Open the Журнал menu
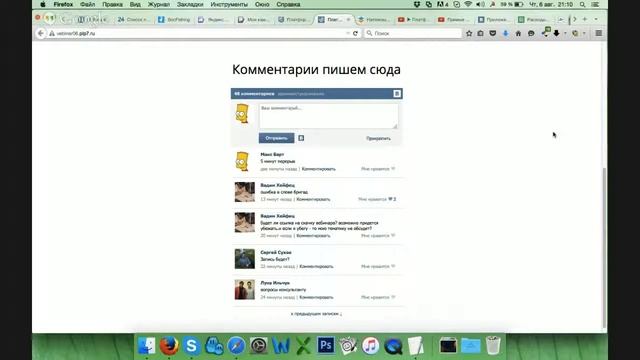Screen dimensions: 640x360 tap(159, 4)
